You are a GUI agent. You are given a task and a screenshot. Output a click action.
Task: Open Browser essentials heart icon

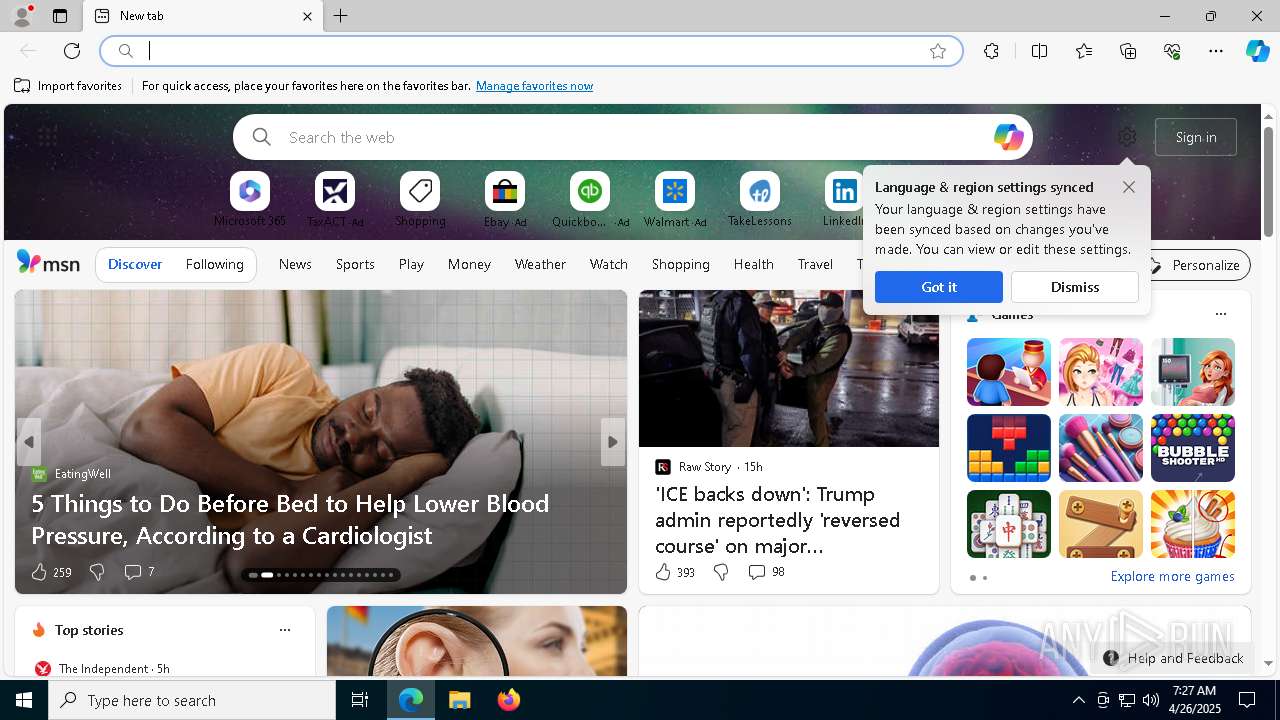tap(1172, 51)
